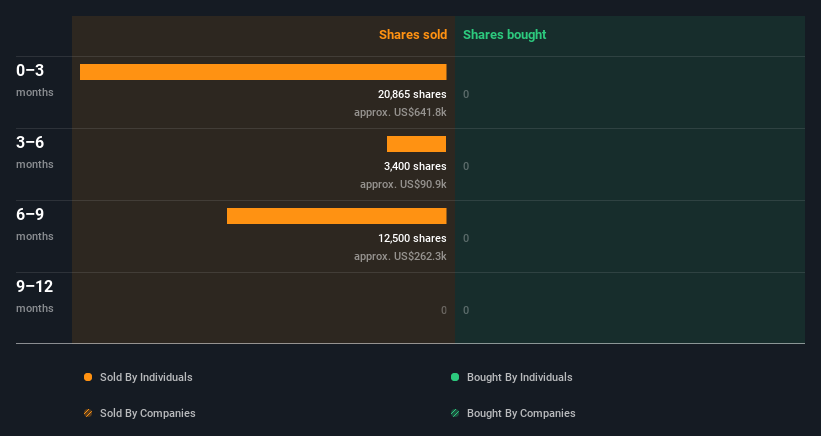
Task: Click the Shares sold column header
Action: (413, 35)
